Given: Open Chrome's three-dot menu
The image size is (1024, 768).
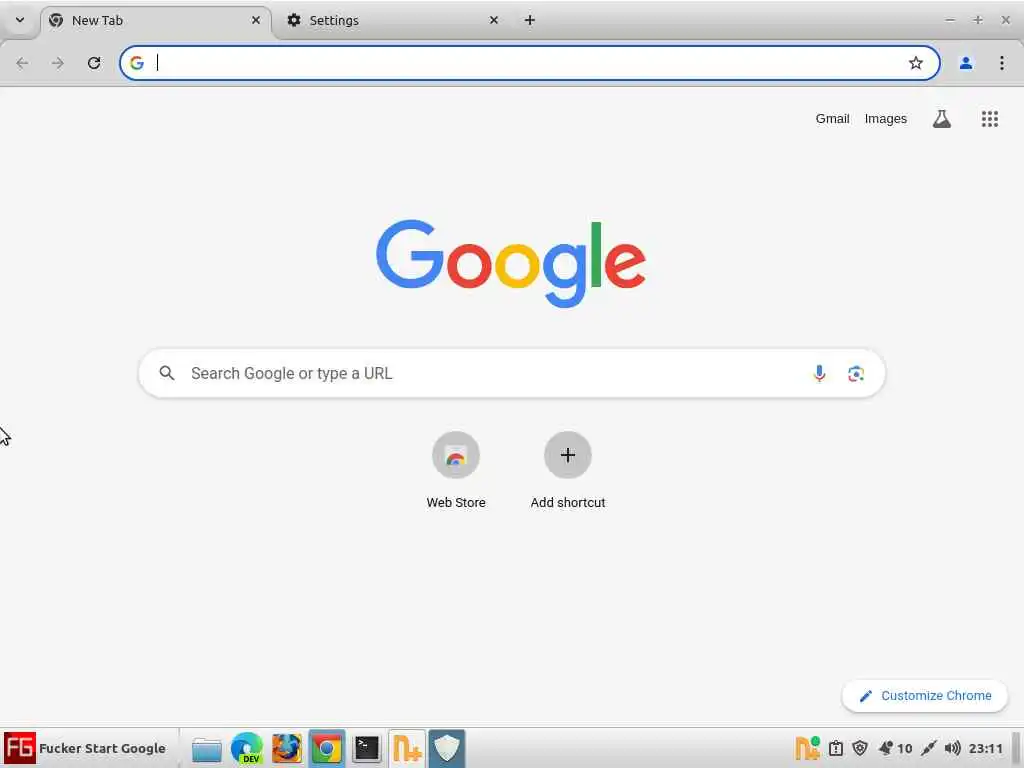Looking at the screenshot, I should 1002,63.
